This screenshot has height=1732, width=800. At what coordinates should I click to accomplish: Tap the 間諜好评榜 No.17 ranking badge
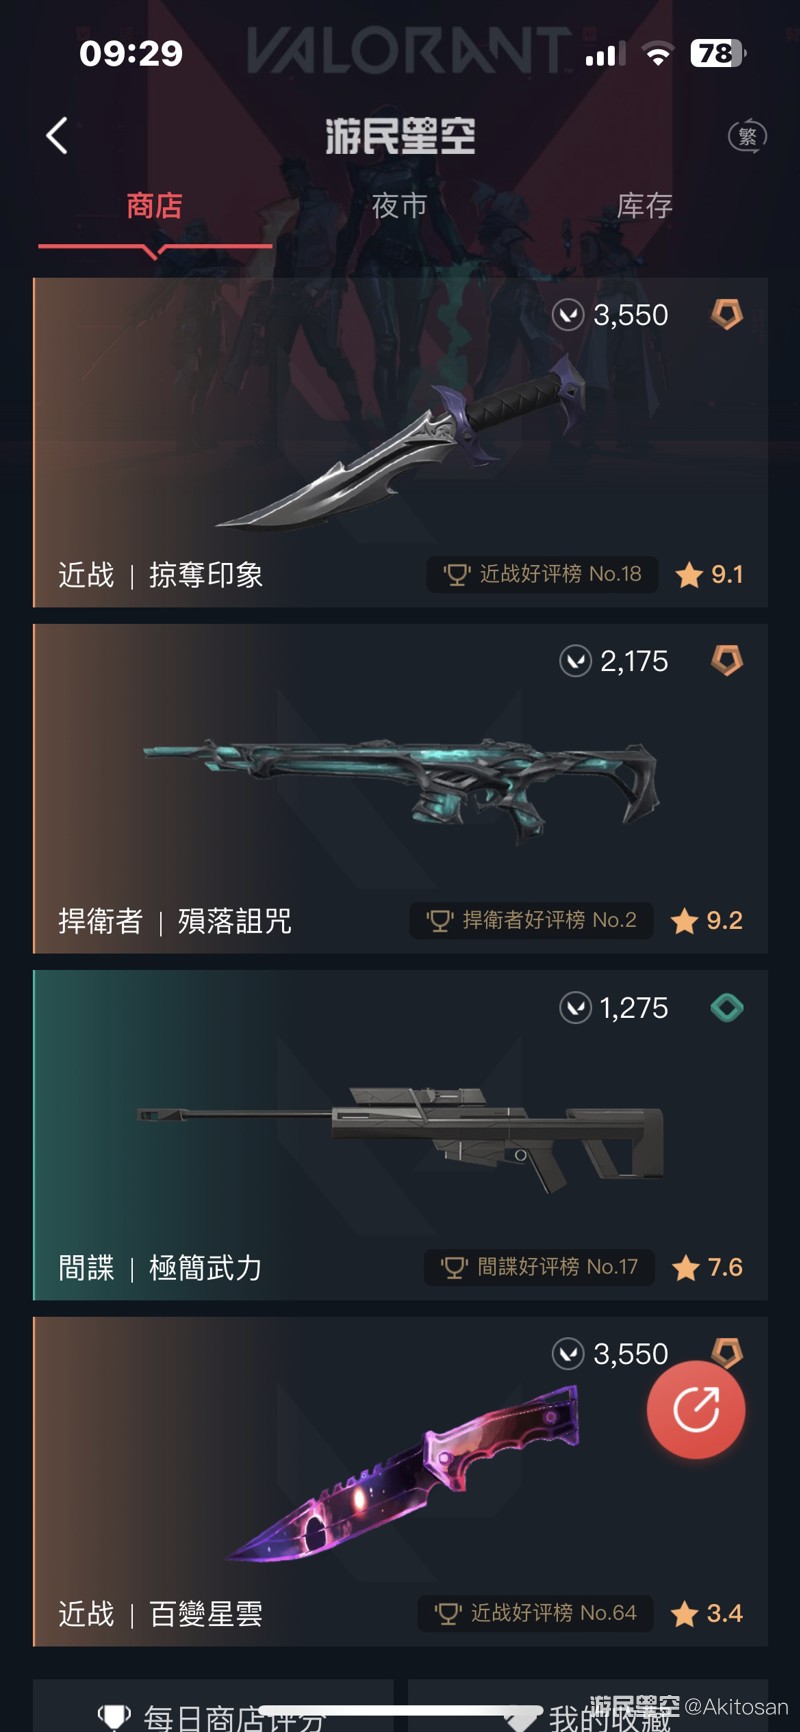tap(539, 1267)
